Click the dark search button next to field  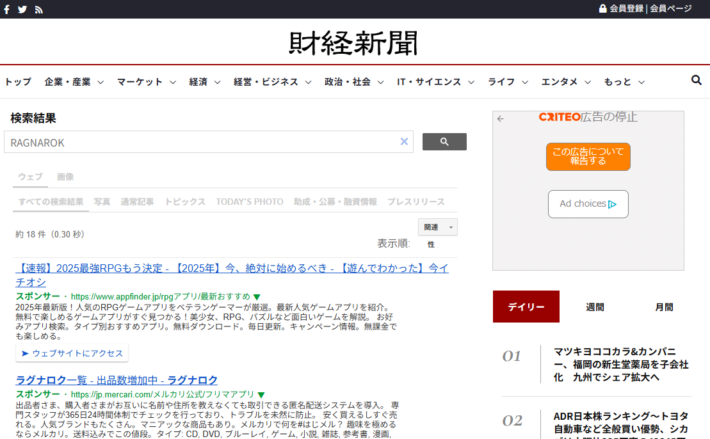coord(444,142)
